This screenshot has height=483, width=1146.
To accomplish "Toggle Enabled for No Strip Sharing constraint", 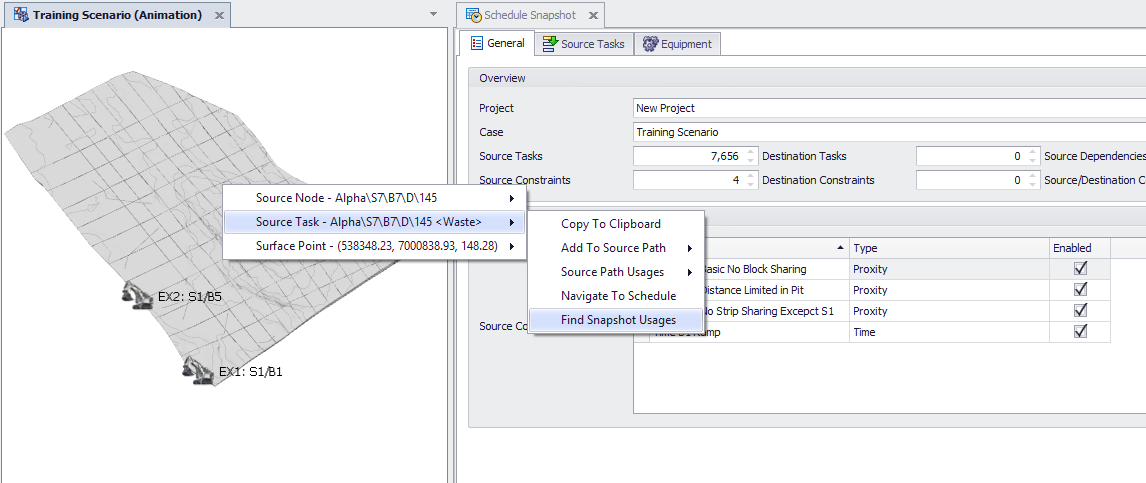I will pos(1080,311).
